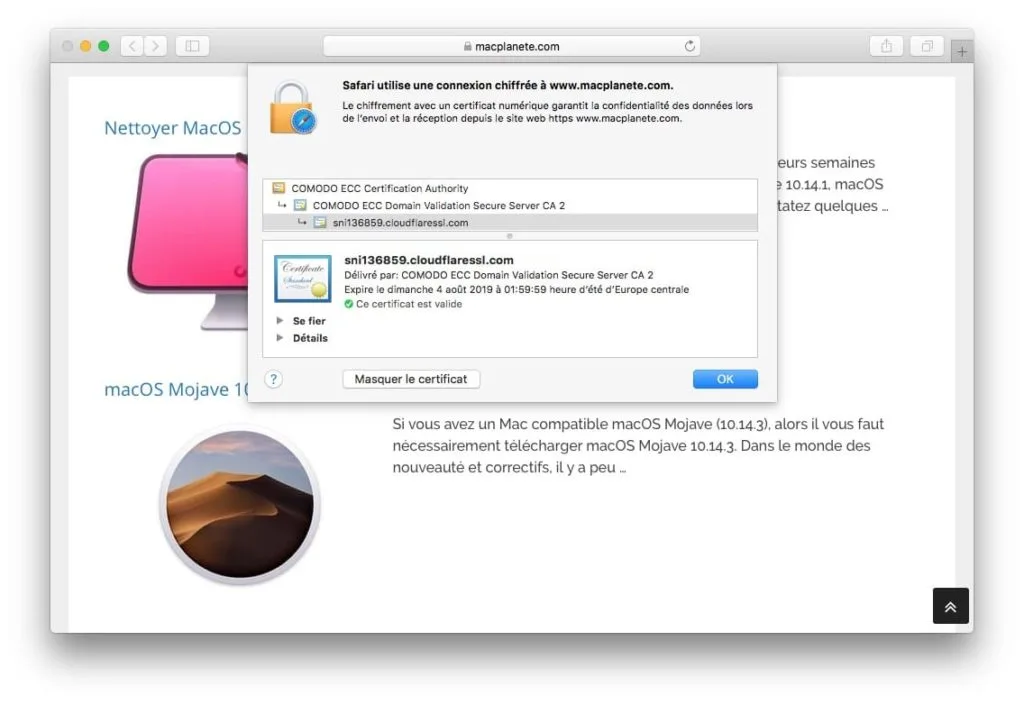The image size is (1024, 705).
Task: Reload the page using the refresh icon
Action: [690, 45]
